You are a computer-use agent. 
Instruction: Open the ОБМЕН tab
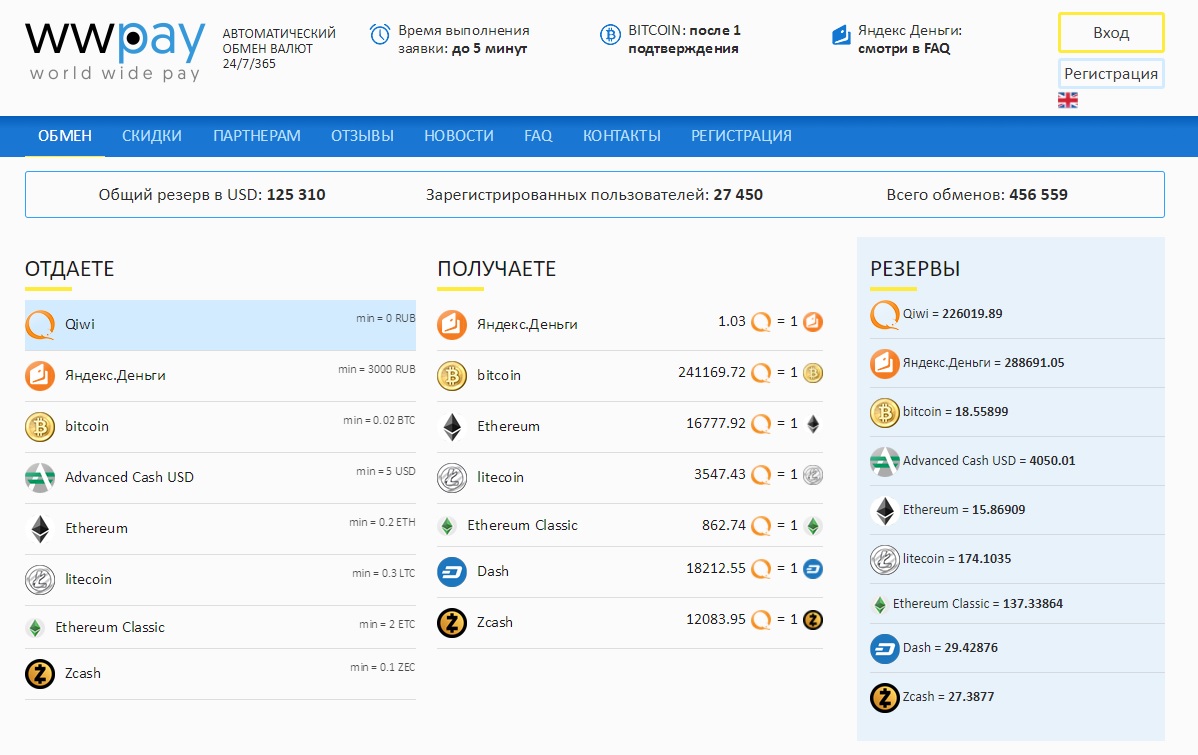pyautogui.click(x=65, y=136)
